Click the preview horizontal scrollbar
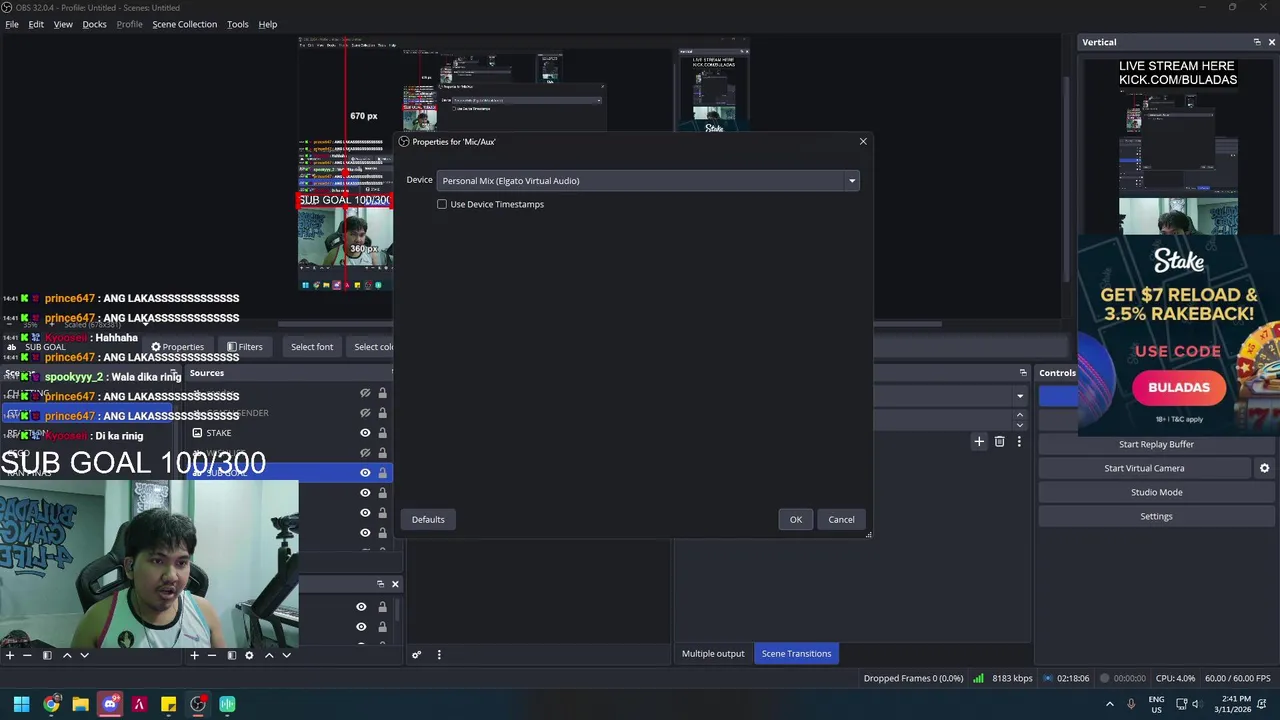This screenshot has height=720, width=1280. click(x=610, y=324)
